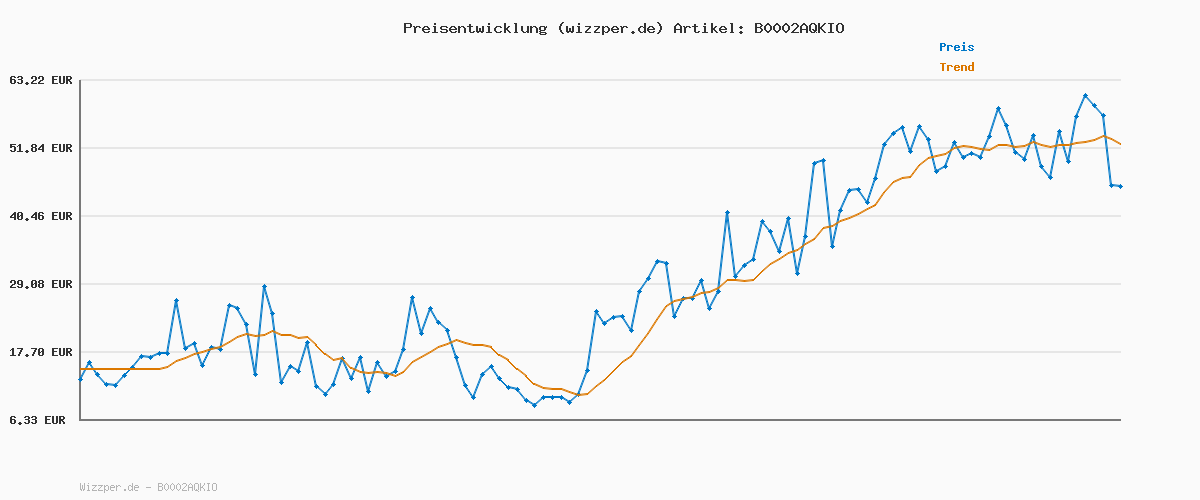Click the first data point of the blue line
This screenshot has height=500, width=1200.
point(80,380)
